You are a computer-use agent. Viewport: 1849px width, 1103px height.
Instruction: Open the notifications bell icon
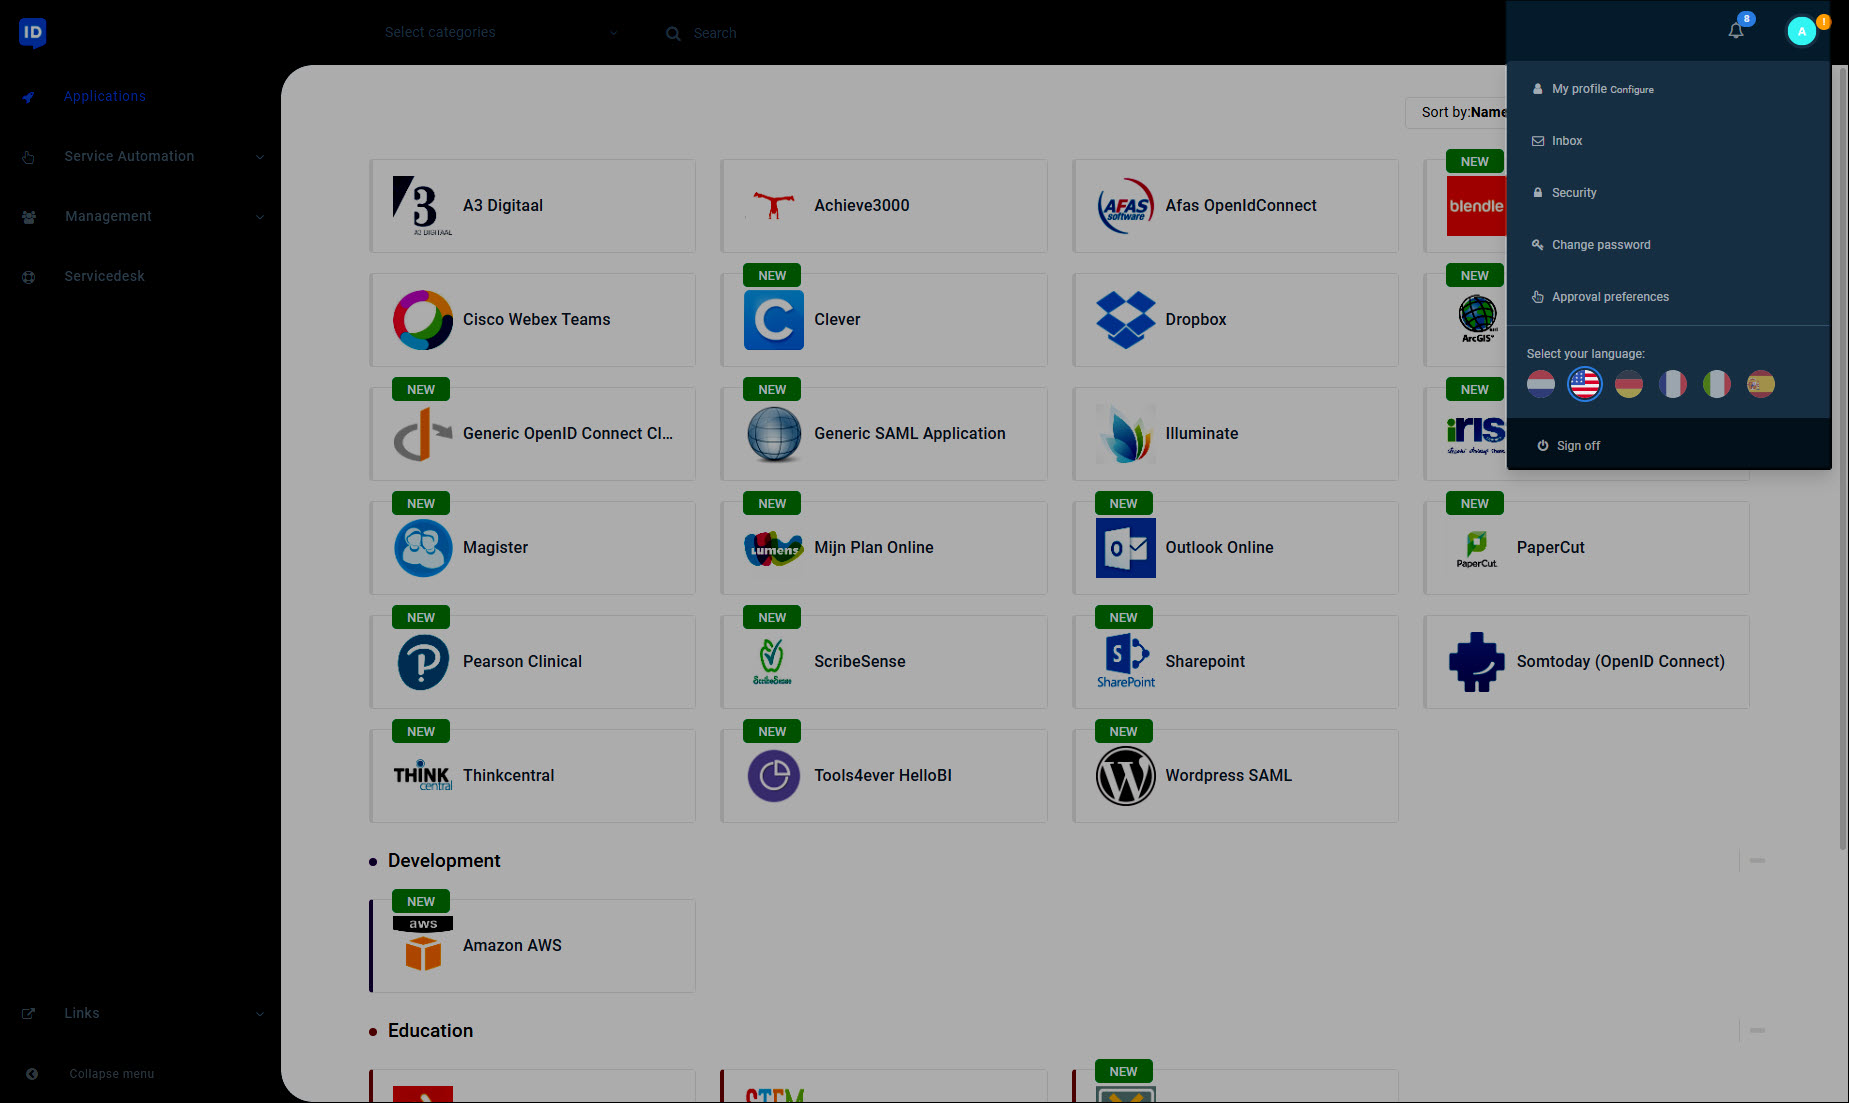[x=1736, y=31]
